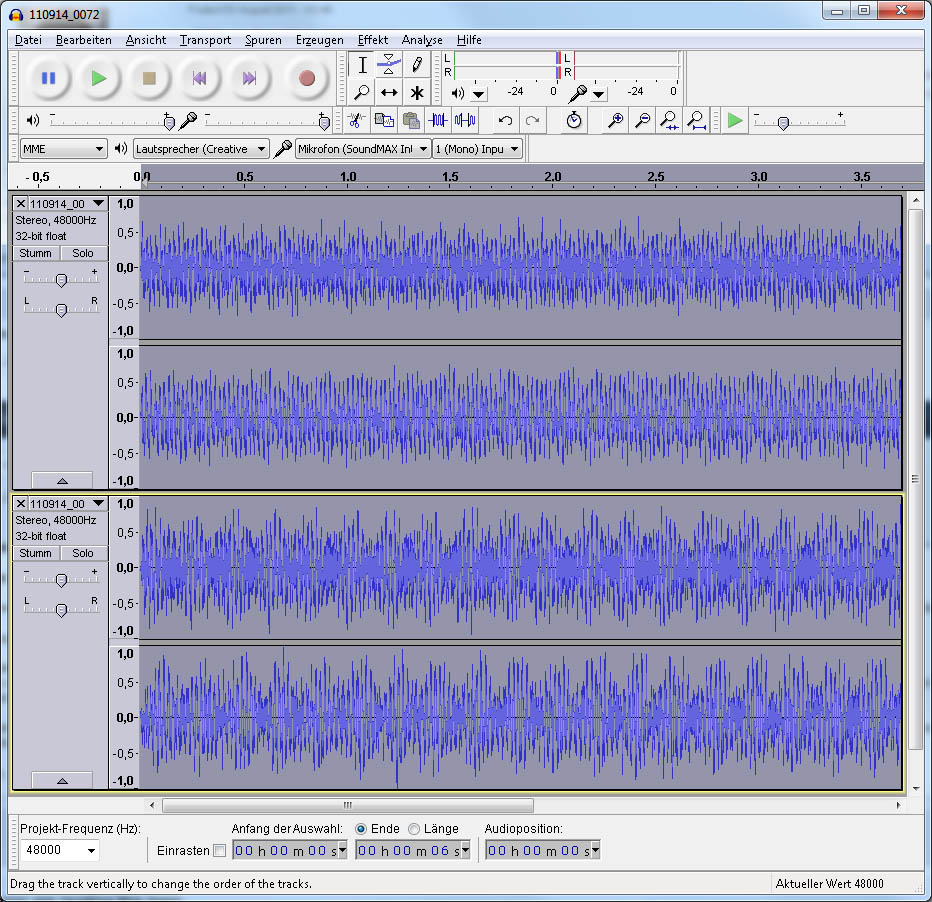
Task: Open the Spuren menu
Action: click(263, 40)
